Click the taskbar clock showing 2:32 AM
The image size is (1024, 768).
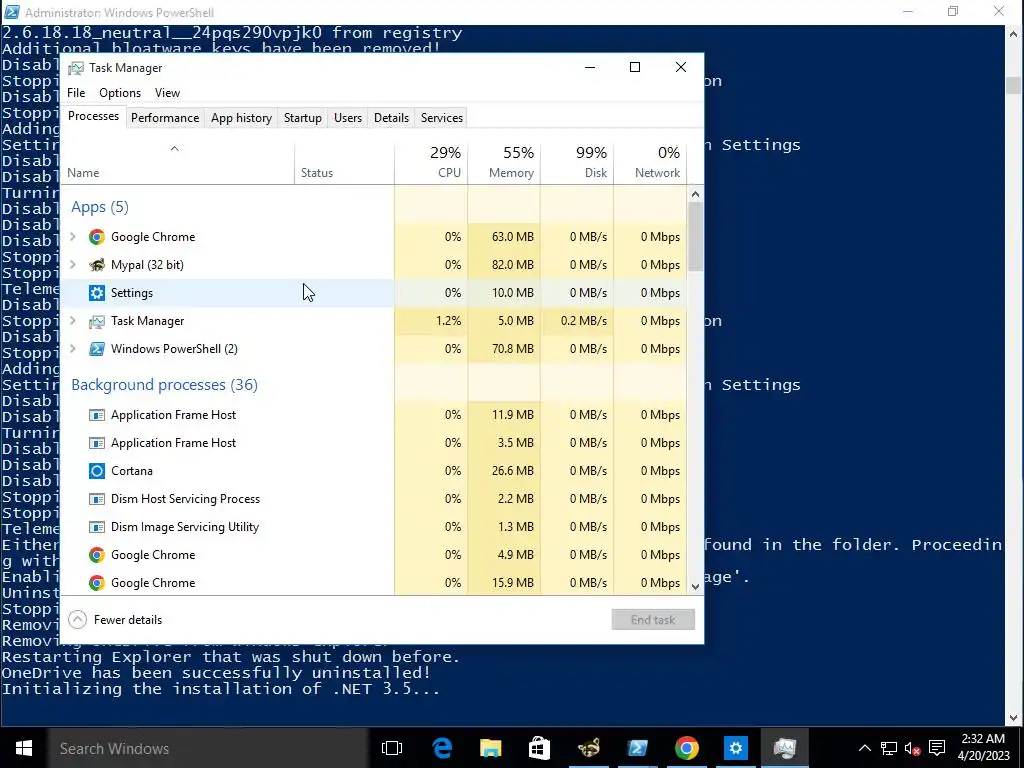point(983,748)
